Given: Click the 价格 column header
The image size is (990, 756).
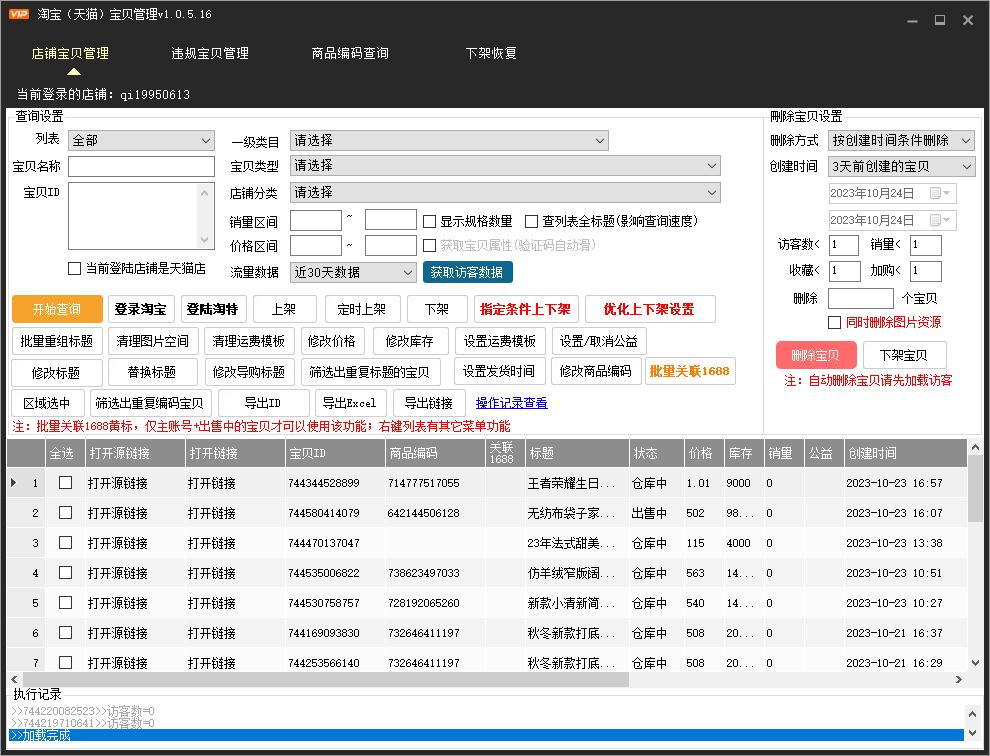Looking at the screenshot, I should point(703,453).
